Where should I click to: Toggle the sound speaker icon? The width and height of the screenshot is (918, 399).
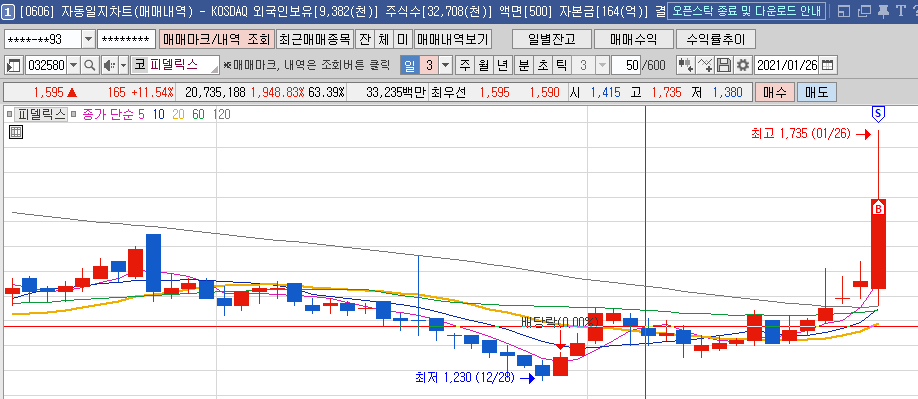pyautogui.click(x=109, y=65)
